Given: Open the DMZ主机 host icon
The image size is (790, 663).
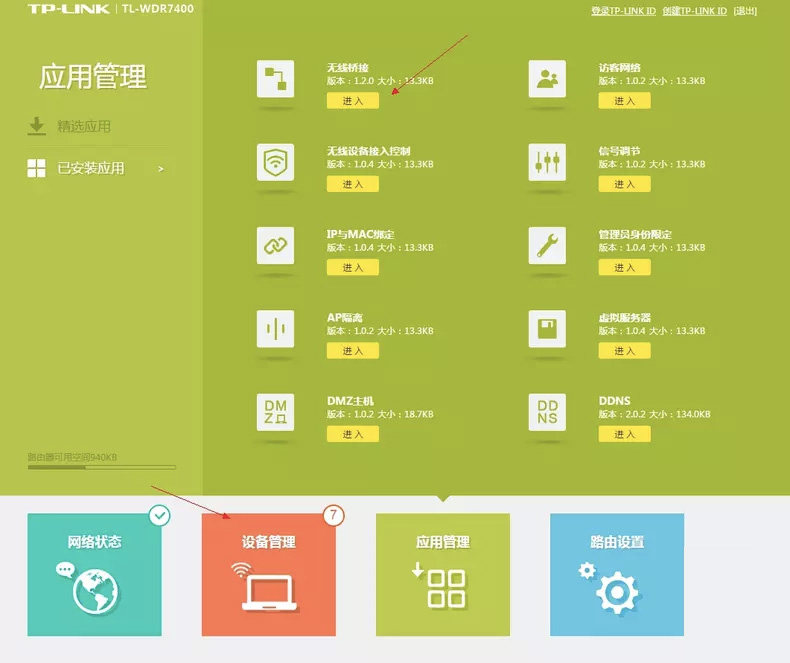Looking at the screenshot, I should pos(276,411).
